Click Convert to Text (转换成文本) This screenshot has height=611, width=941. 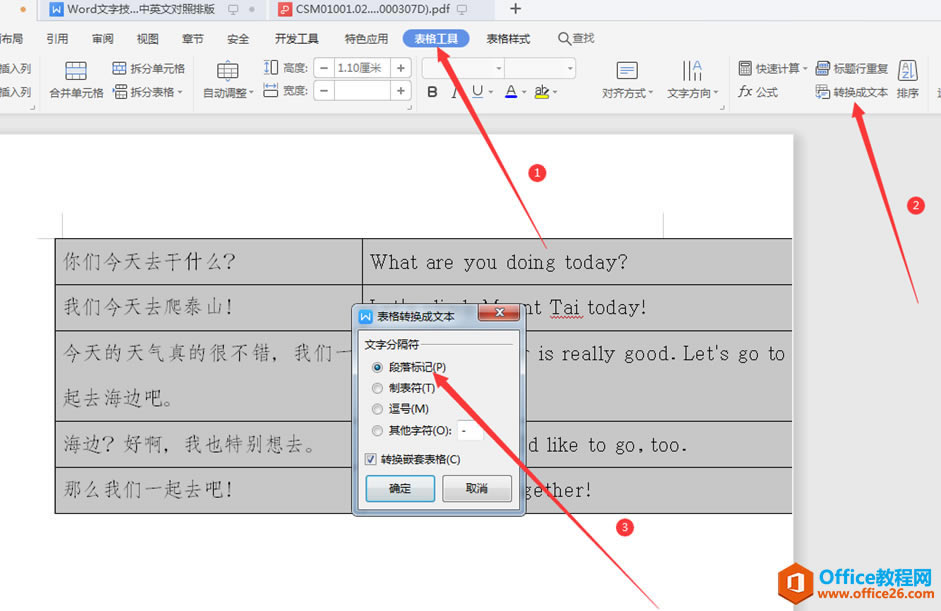852,92
